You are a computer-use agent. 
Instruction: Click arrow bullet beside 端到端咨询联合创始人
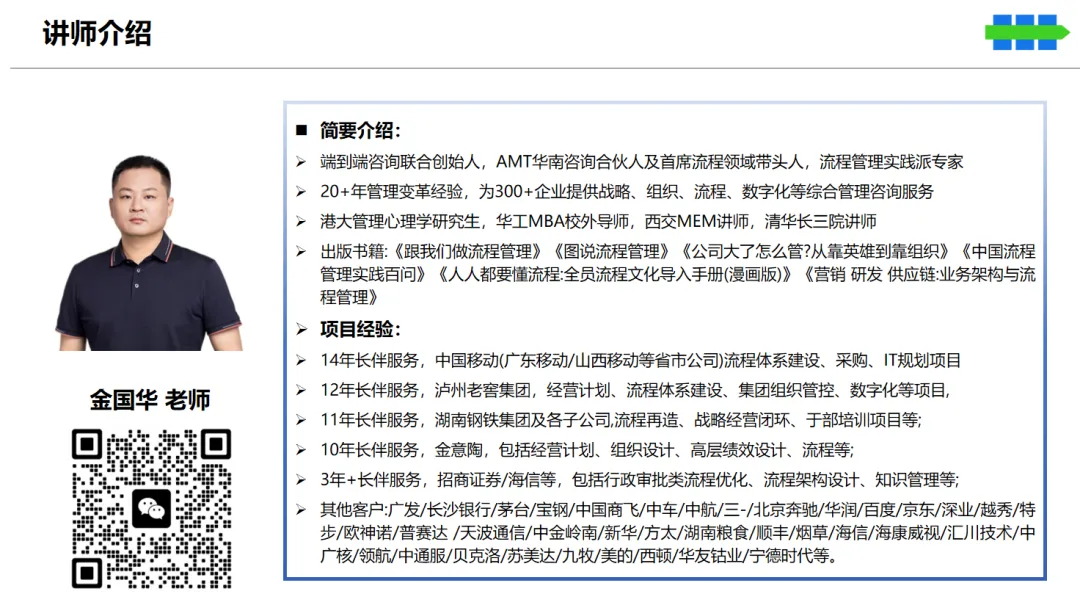[301, 162]
